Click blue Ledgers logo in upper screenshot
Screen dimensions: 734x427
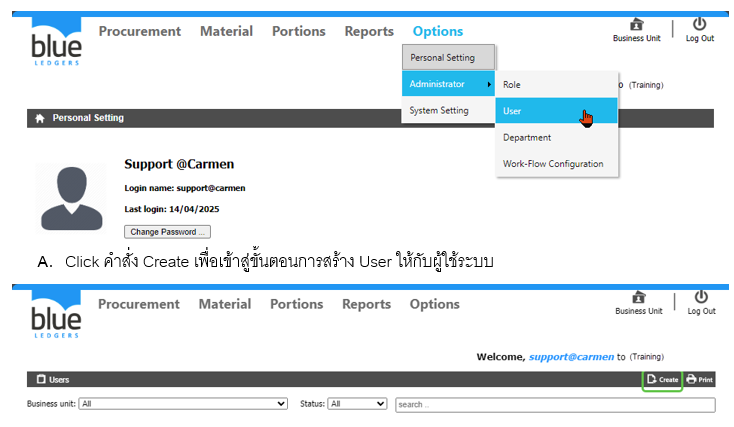pos(56,42)
